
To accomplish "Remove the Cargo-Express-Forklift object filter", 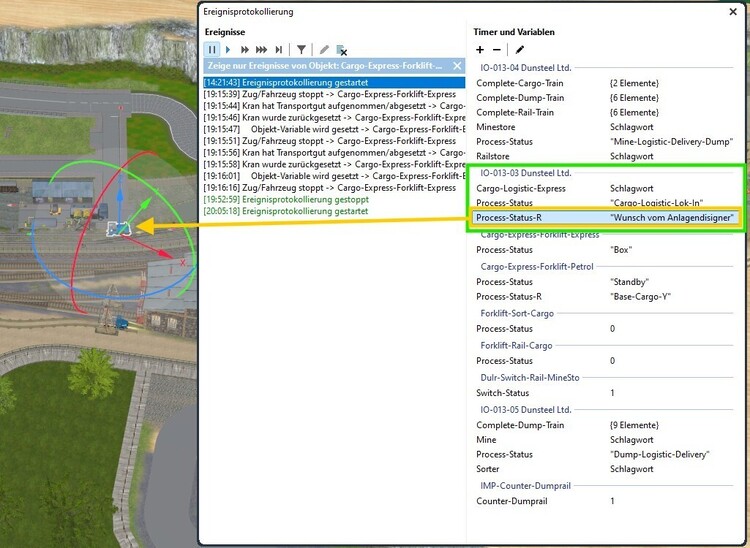I will [x=457, y=66].
